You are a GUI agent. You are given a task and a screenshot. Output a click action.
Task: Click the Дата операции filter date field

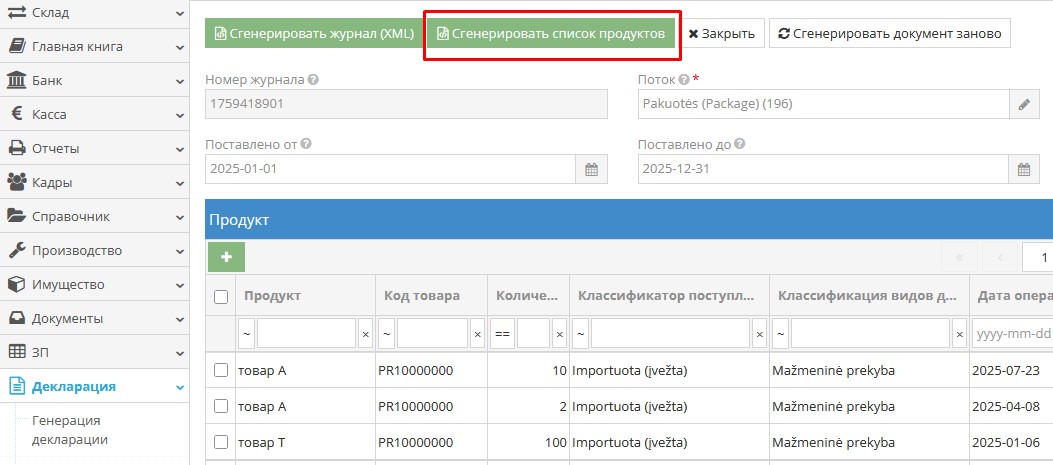1012,333
